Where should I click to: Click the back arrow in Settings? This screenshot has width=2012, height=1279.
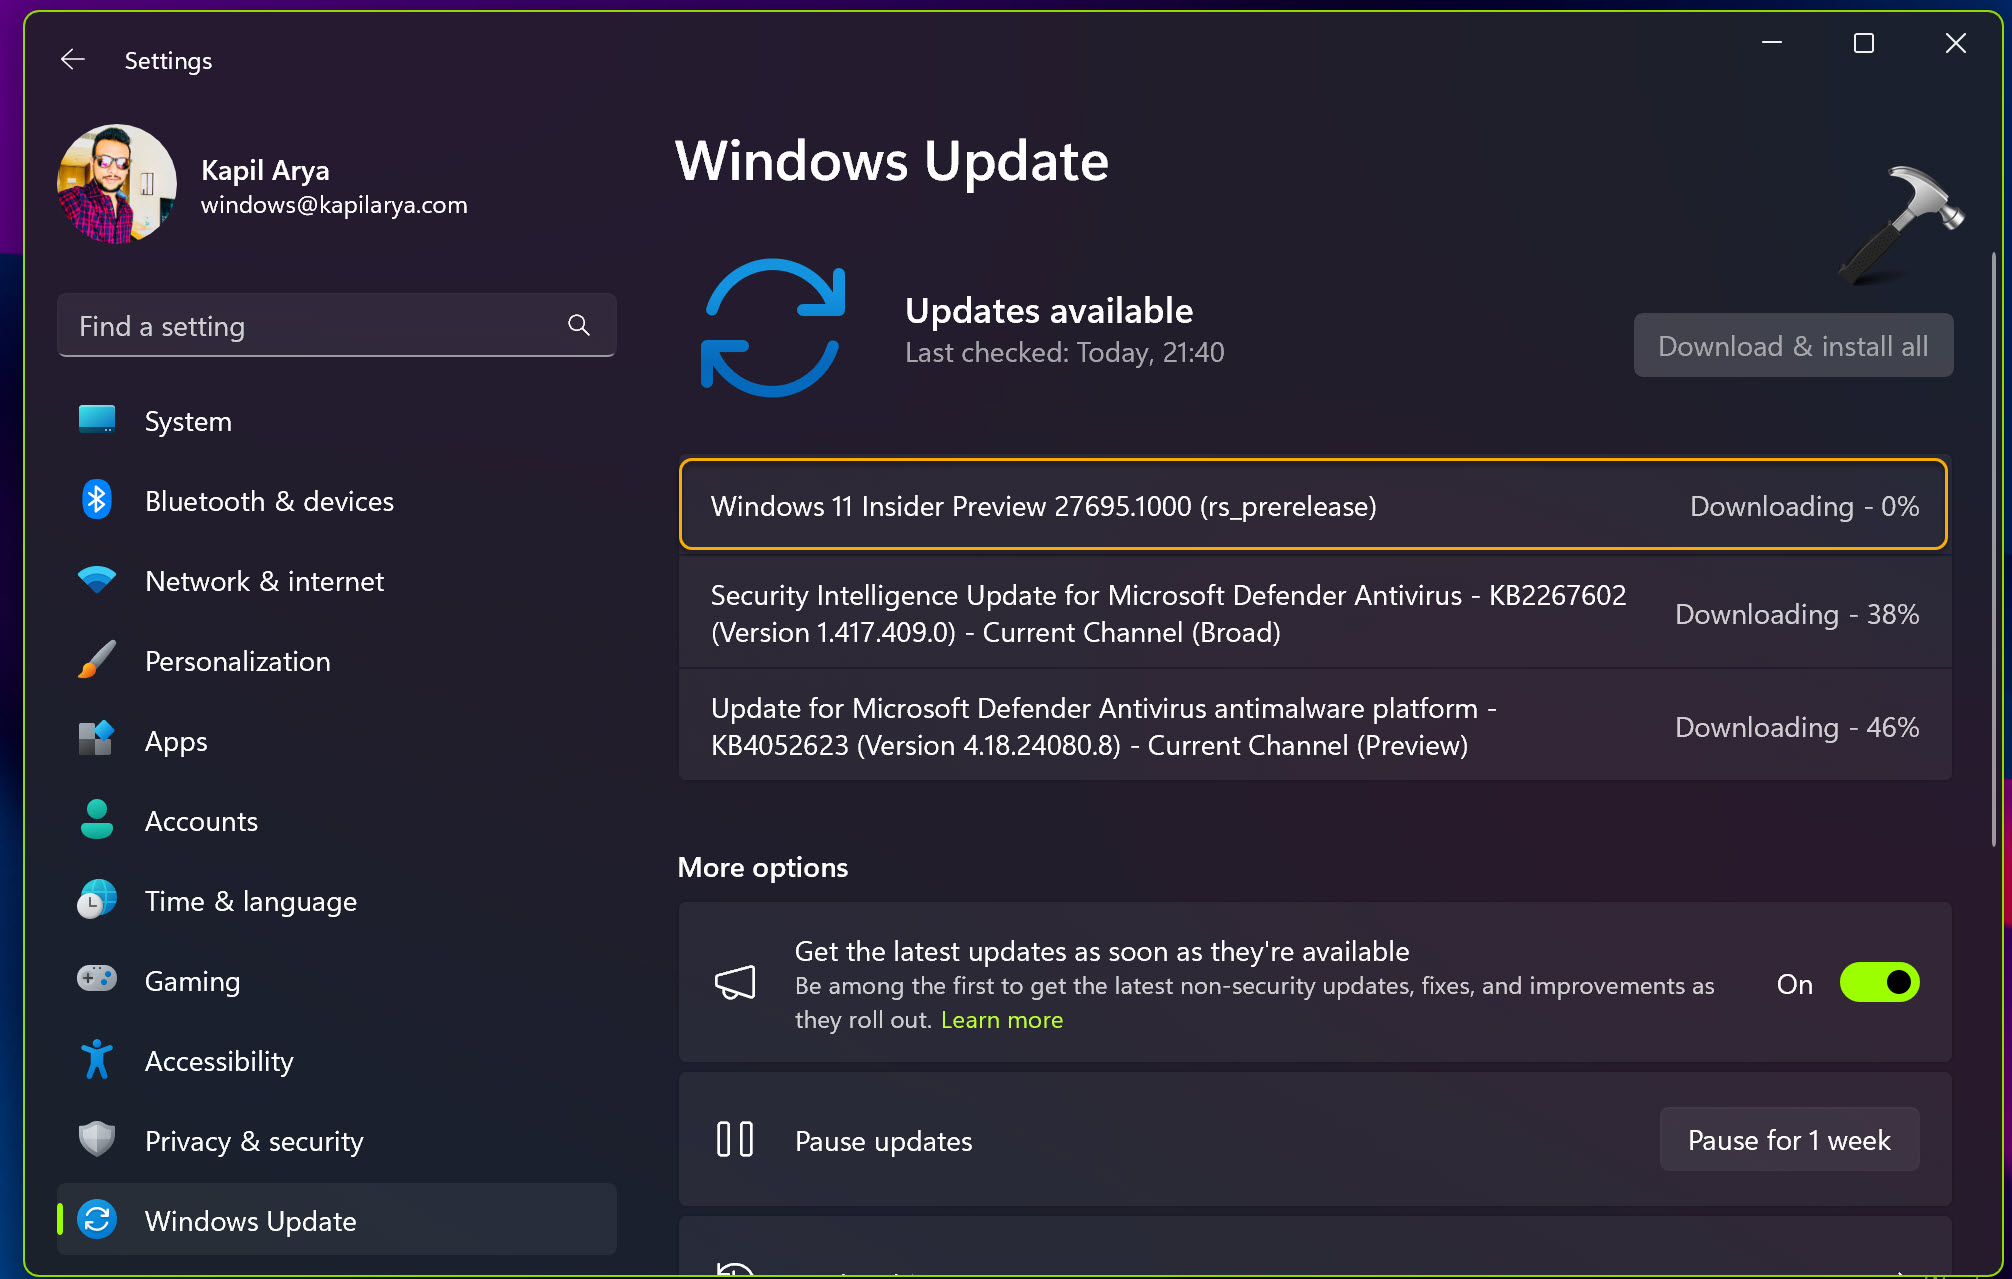(72, 60)
